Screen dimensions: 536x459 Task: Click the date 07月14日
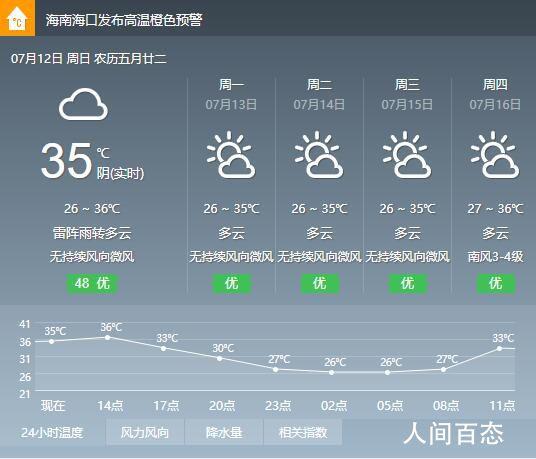(x=319, y=105)
